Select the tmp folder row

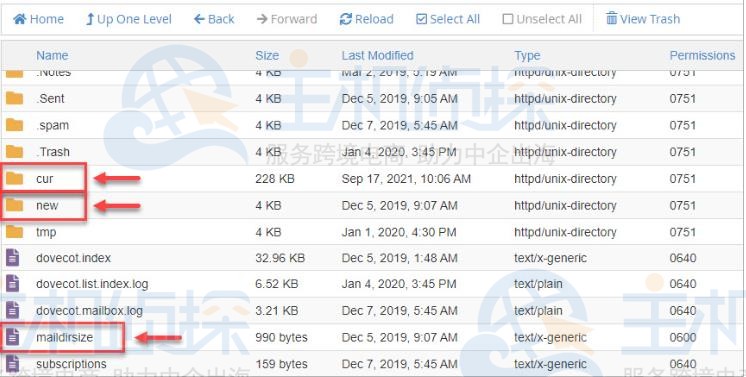tap(373, 232)
